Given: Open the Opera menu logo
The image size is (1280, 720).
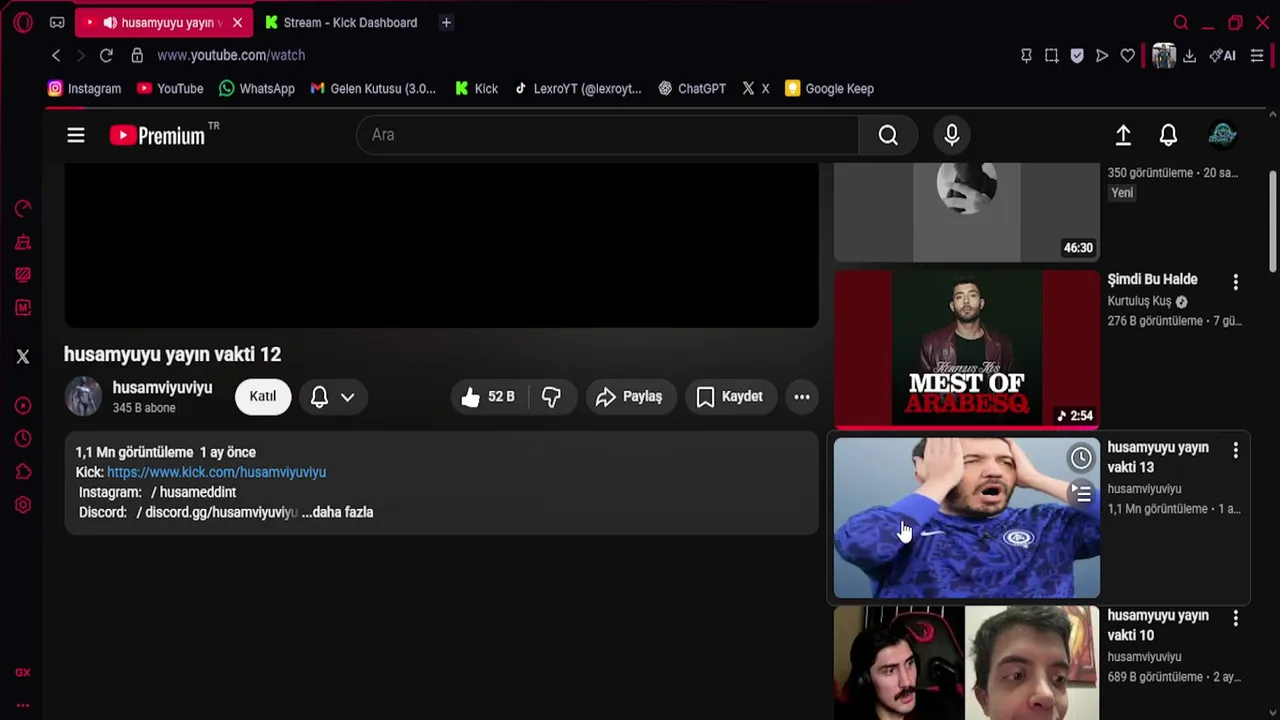Looking at the screenshot, I should pos(23,22).
